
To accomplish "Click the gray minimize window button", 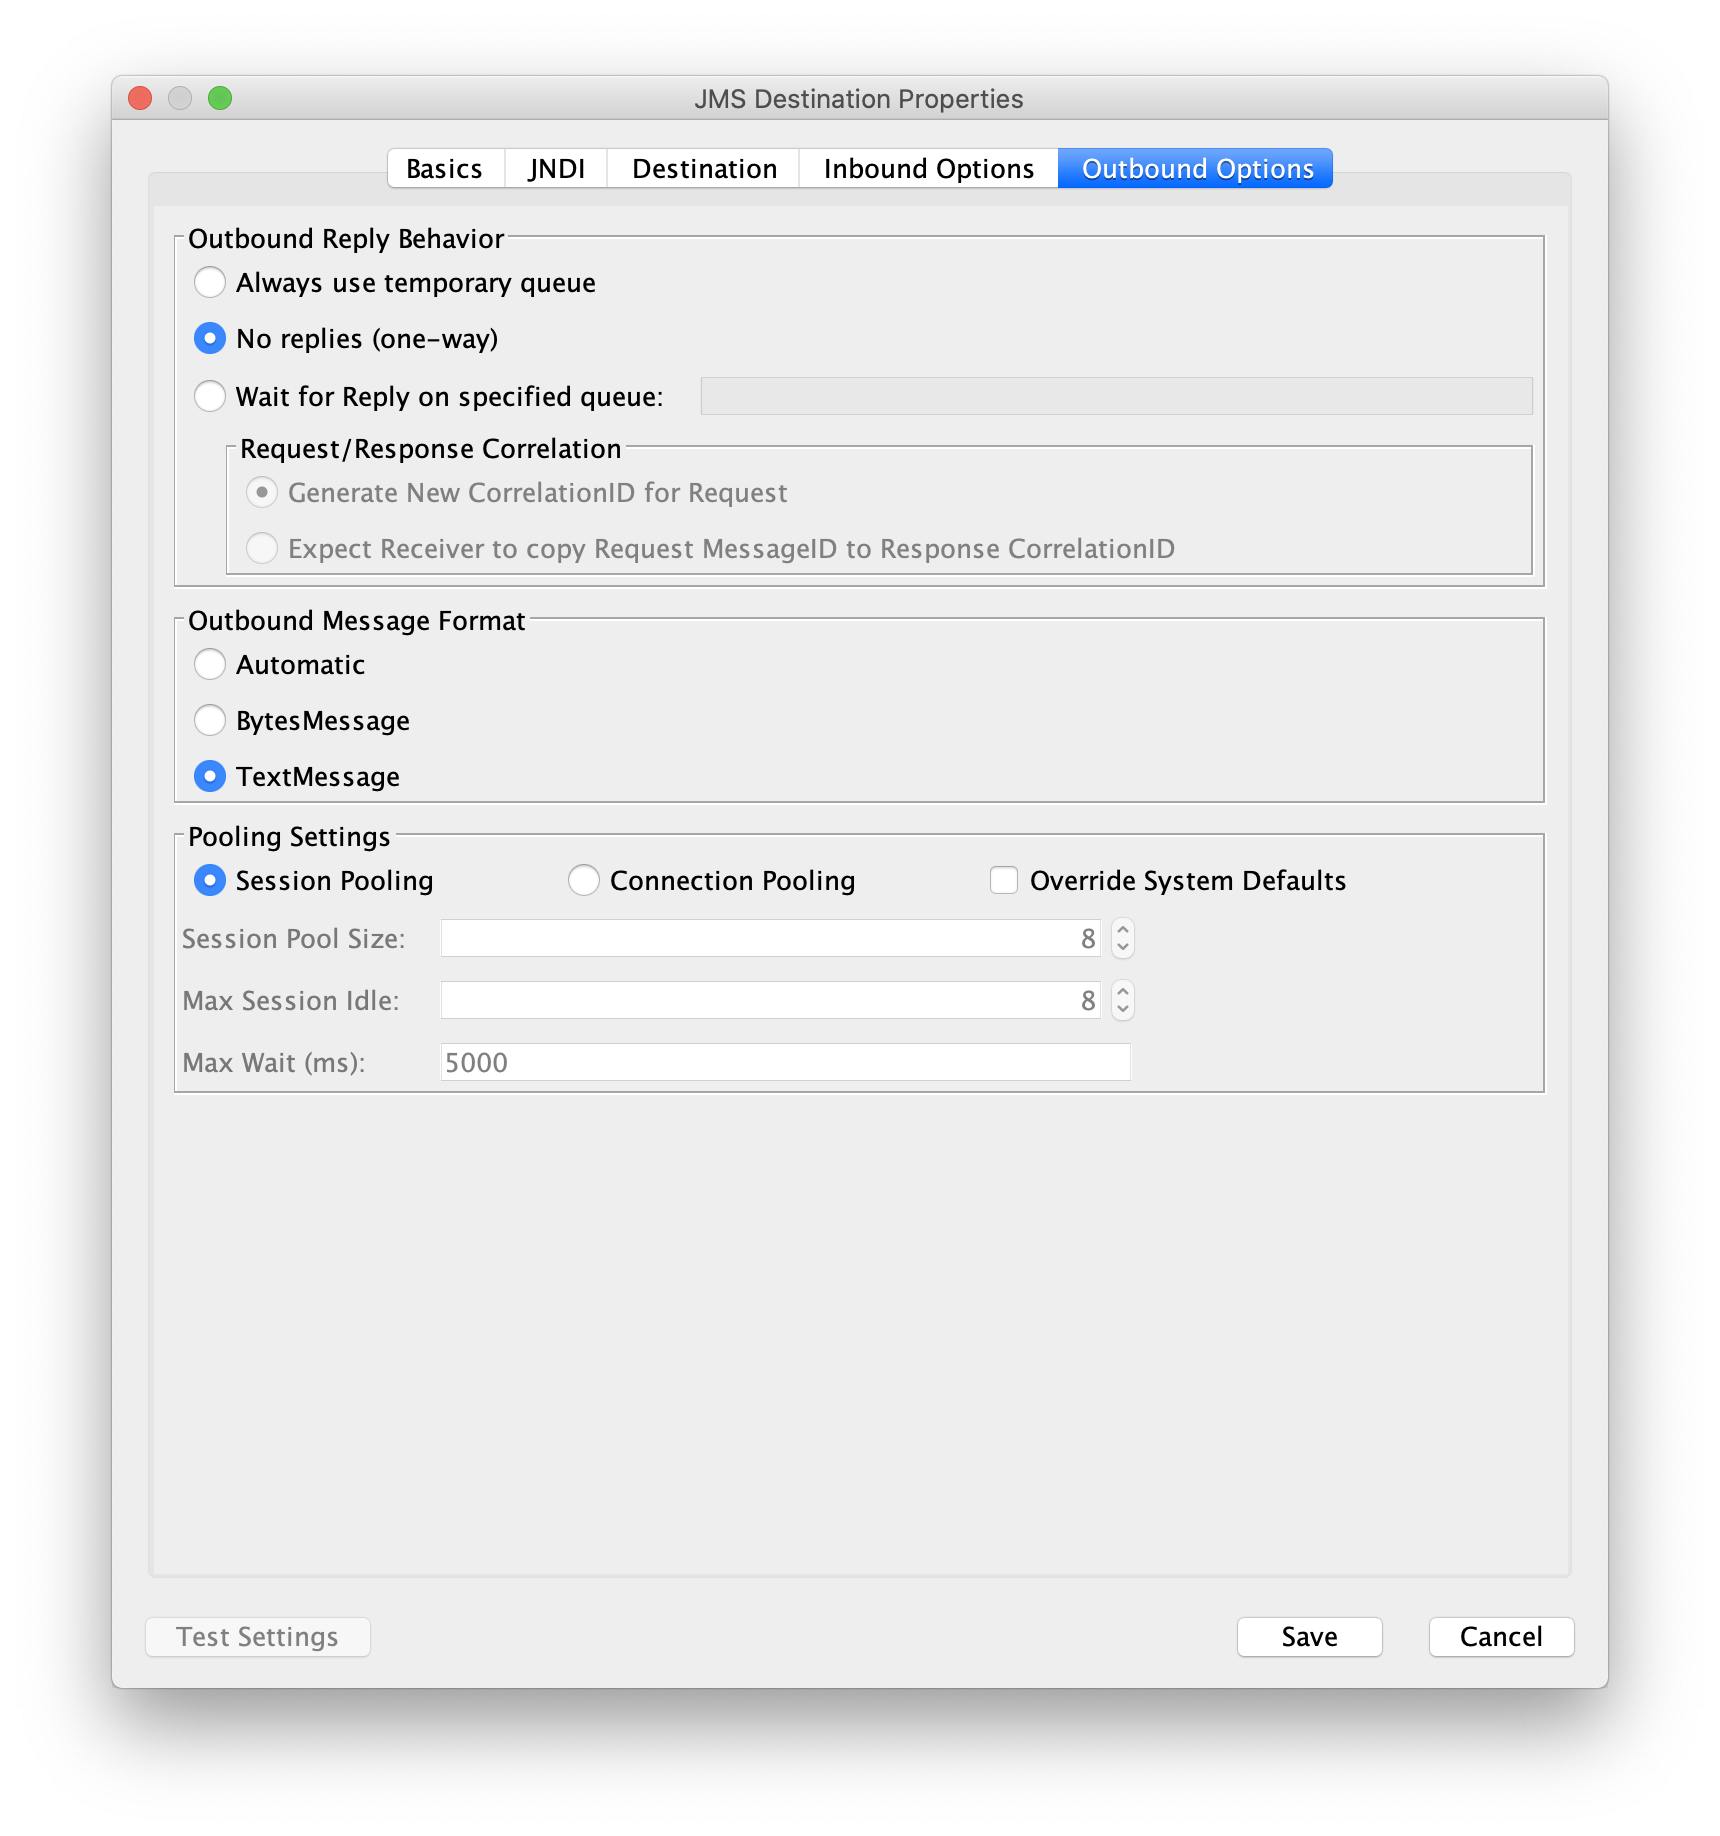I will [x=180, y=98].
